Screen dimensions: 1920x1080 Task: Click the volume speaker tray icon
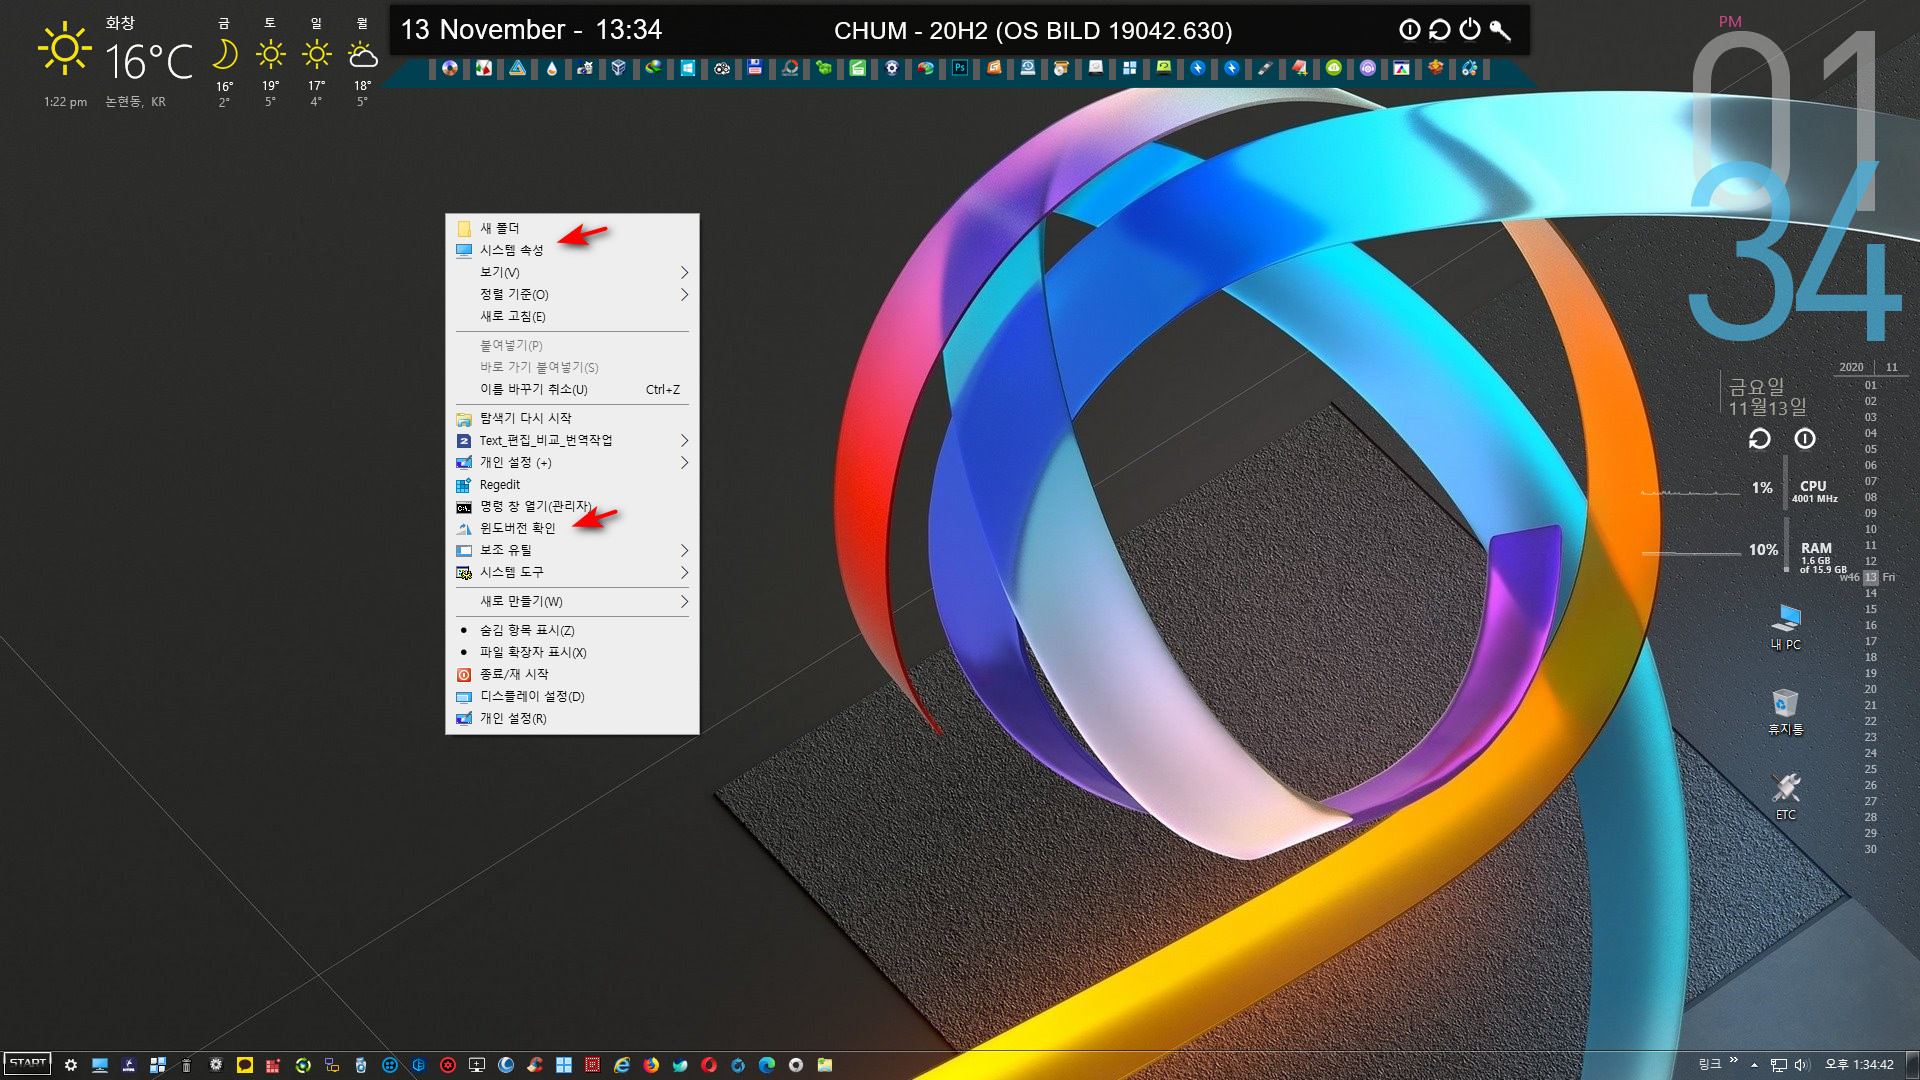(1802, 1065)
